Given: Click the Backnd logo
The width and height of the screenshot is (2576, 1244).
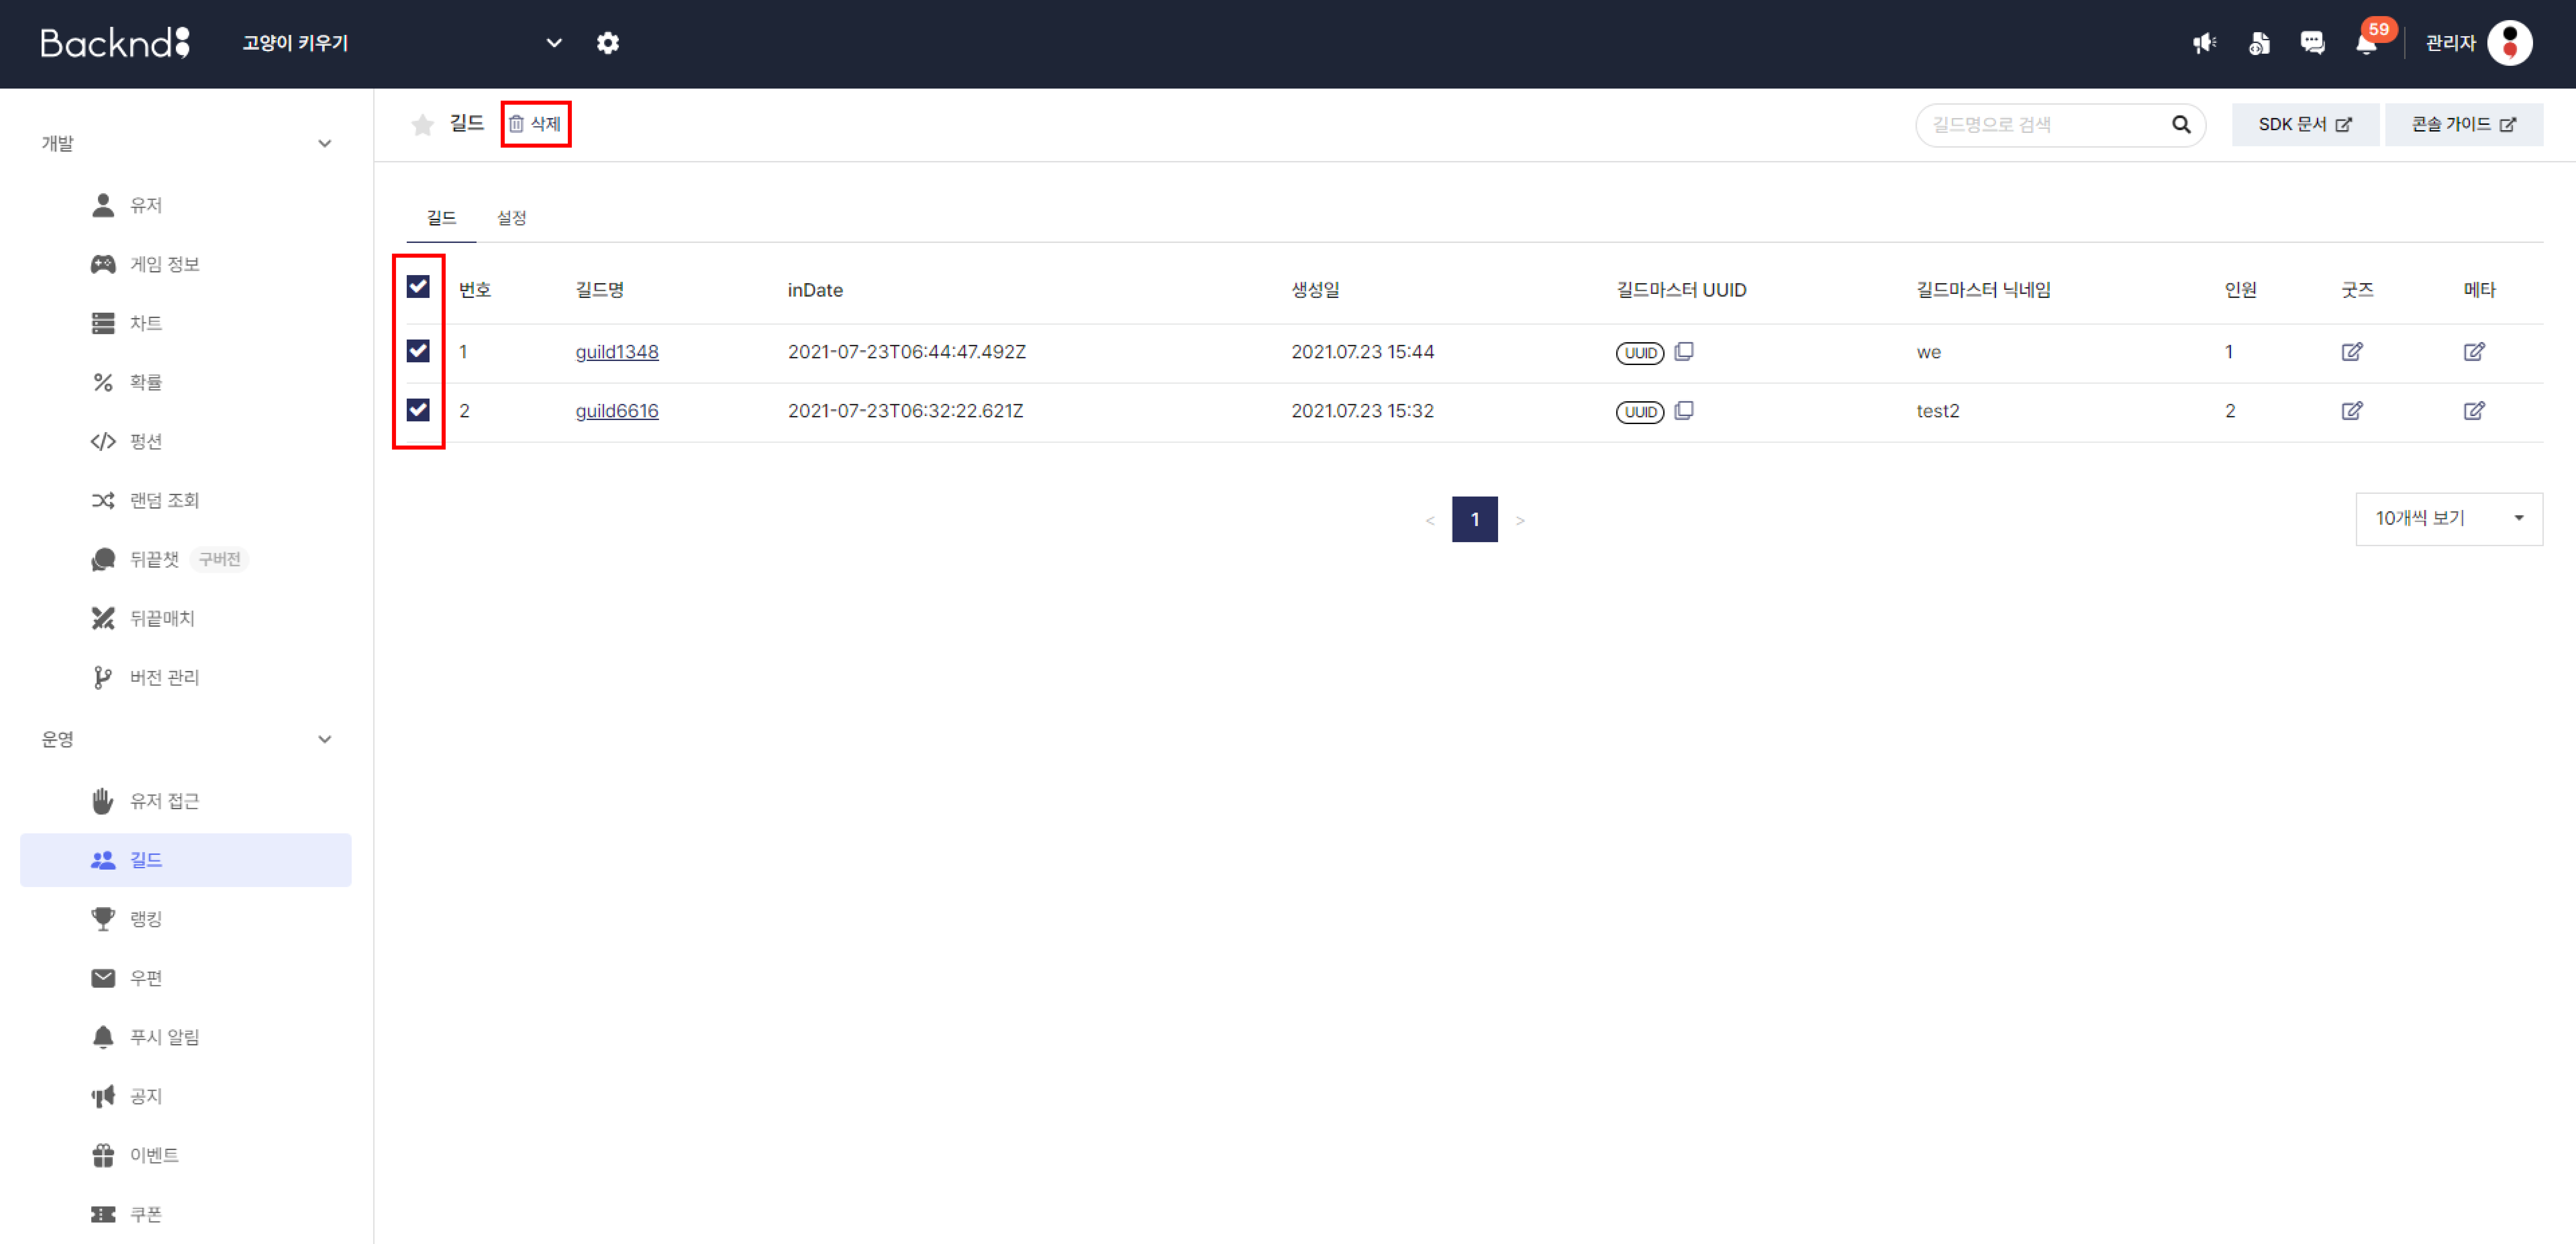Looking at the screenshot, I should (115, 43).
